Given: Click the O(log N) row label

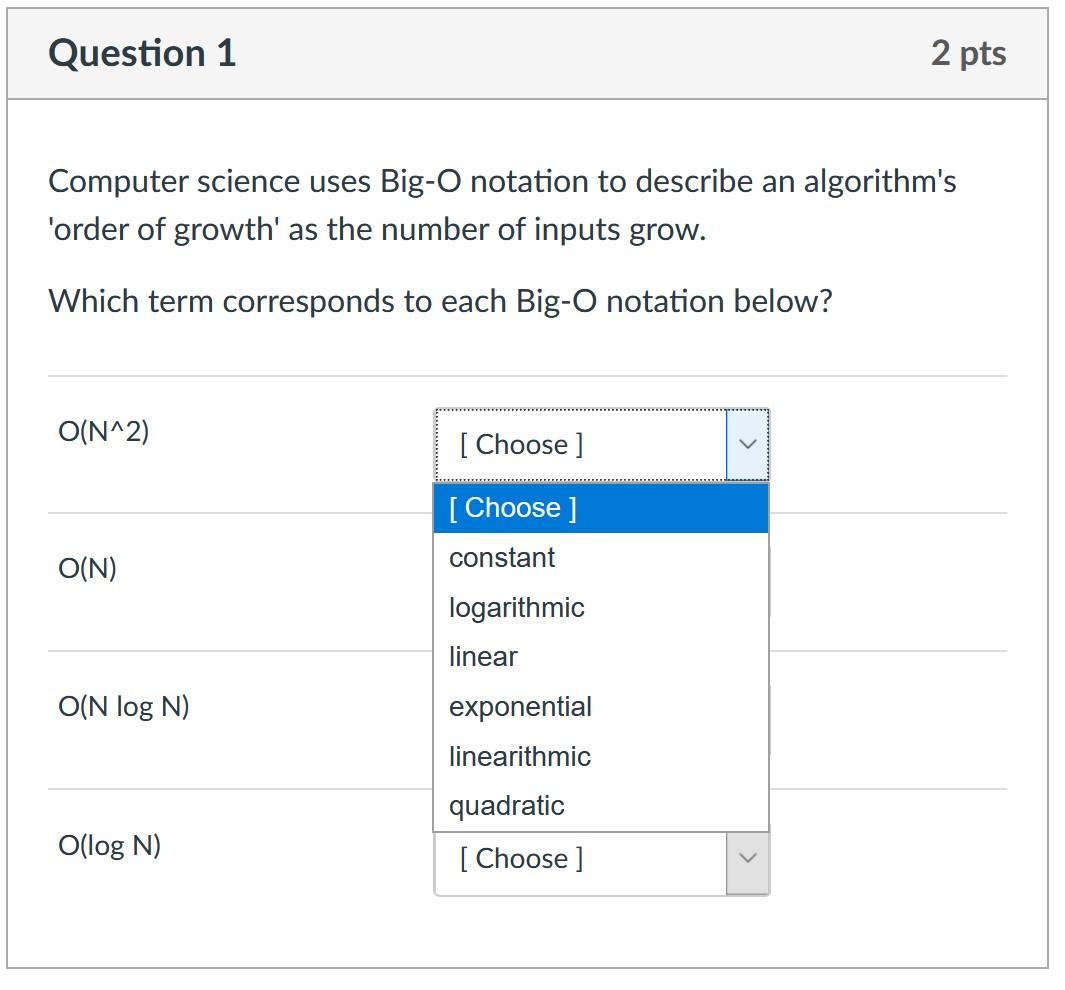Looking at the screenshot, I should (x=109, y=845).
